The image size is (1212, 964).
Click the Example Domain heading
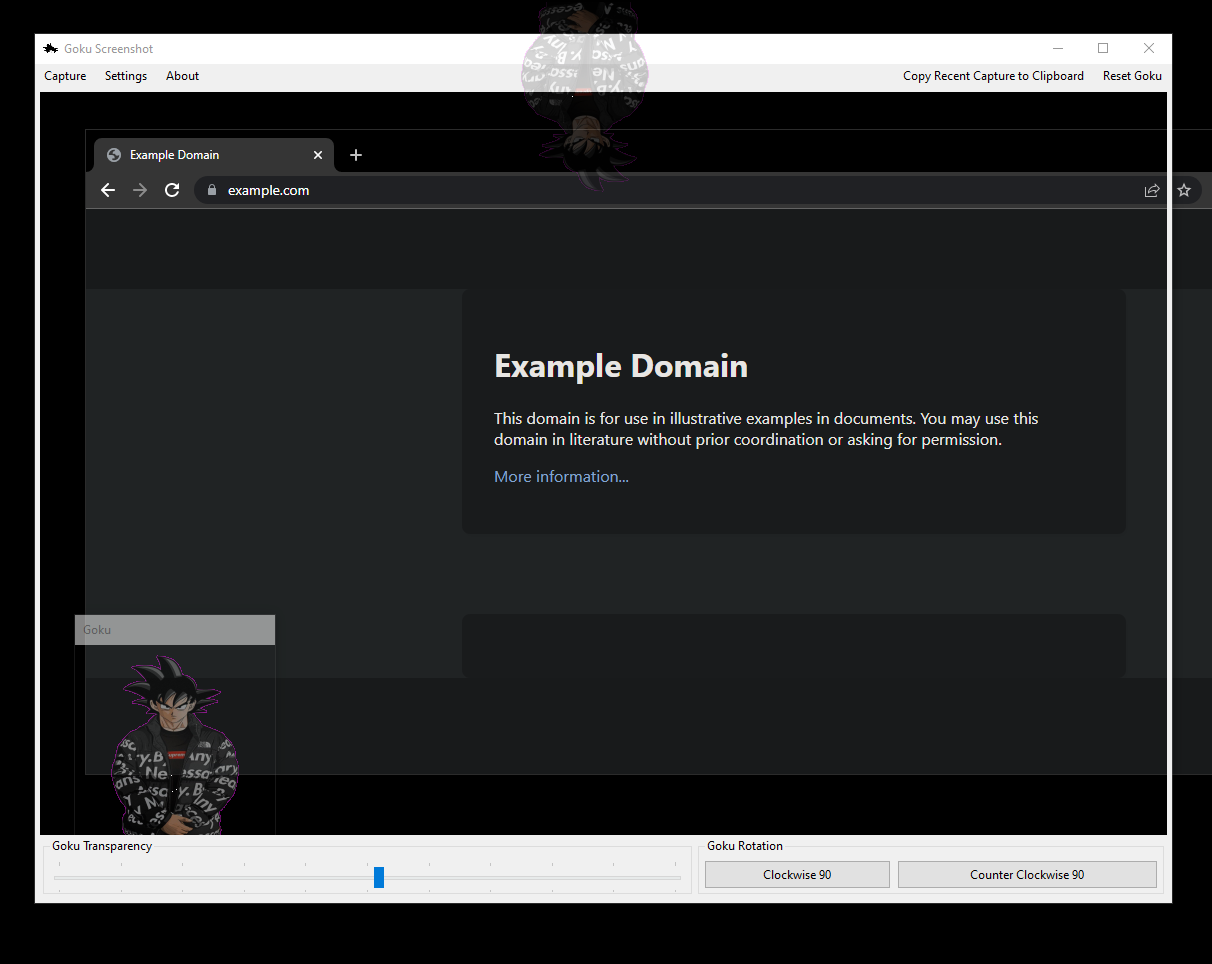(x=621, y=366)
